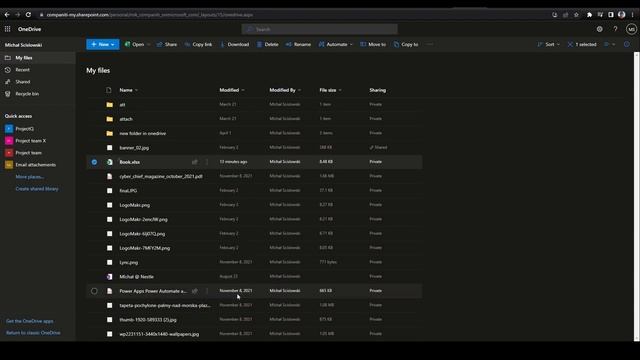Click the share icon on Book.xlsx row

tap(195, 162)
